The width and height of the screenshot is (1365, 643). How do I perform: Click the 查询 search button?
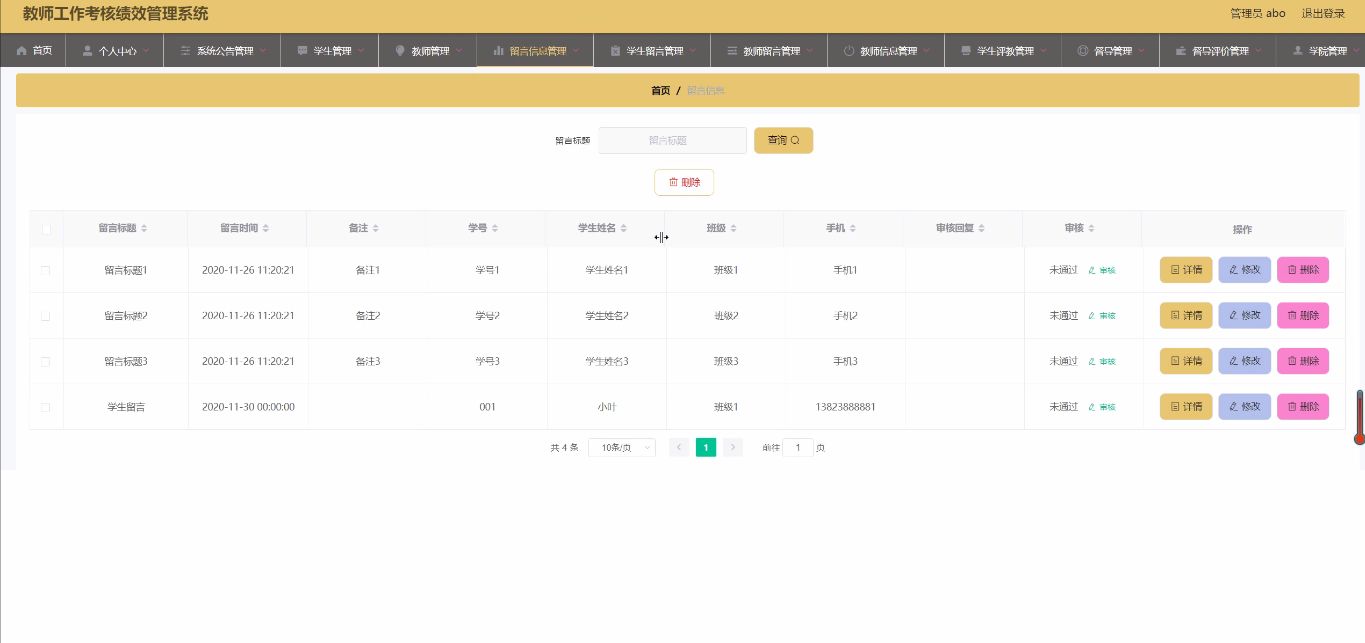coord(783,140)
